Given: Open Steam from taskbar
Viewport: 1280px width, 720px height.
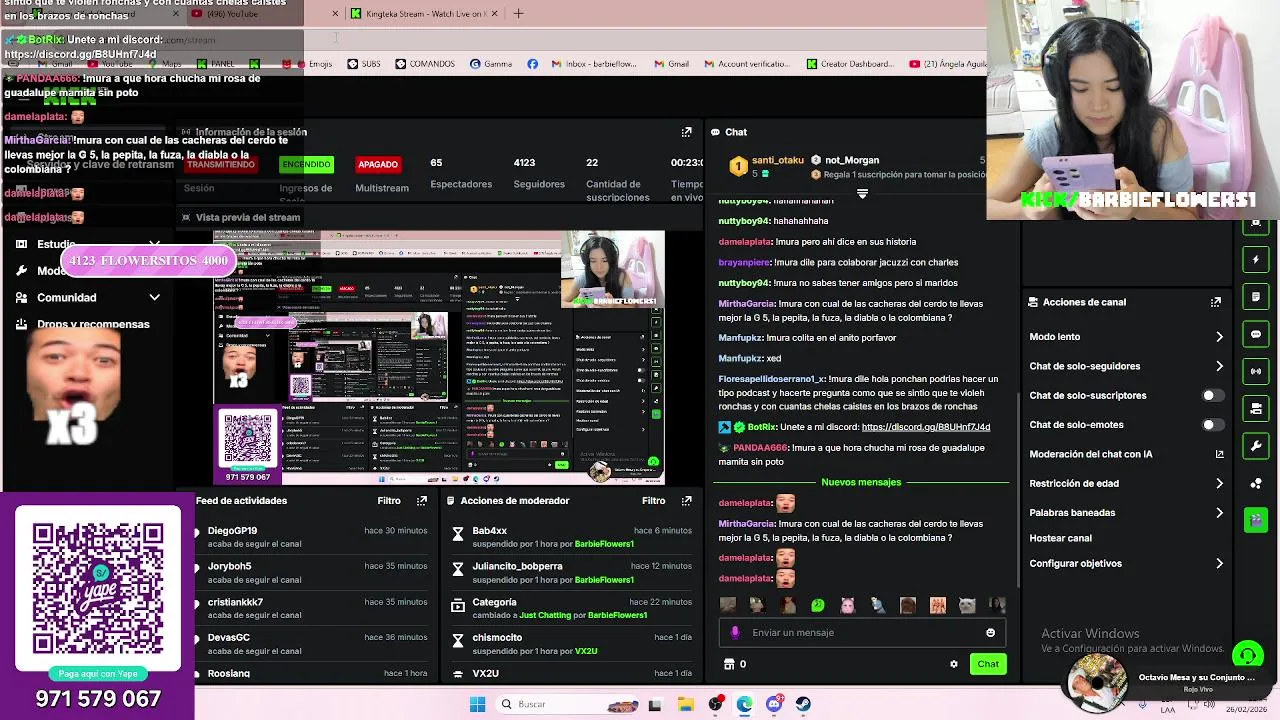Looking at the screenshot, I should (803, 704).
